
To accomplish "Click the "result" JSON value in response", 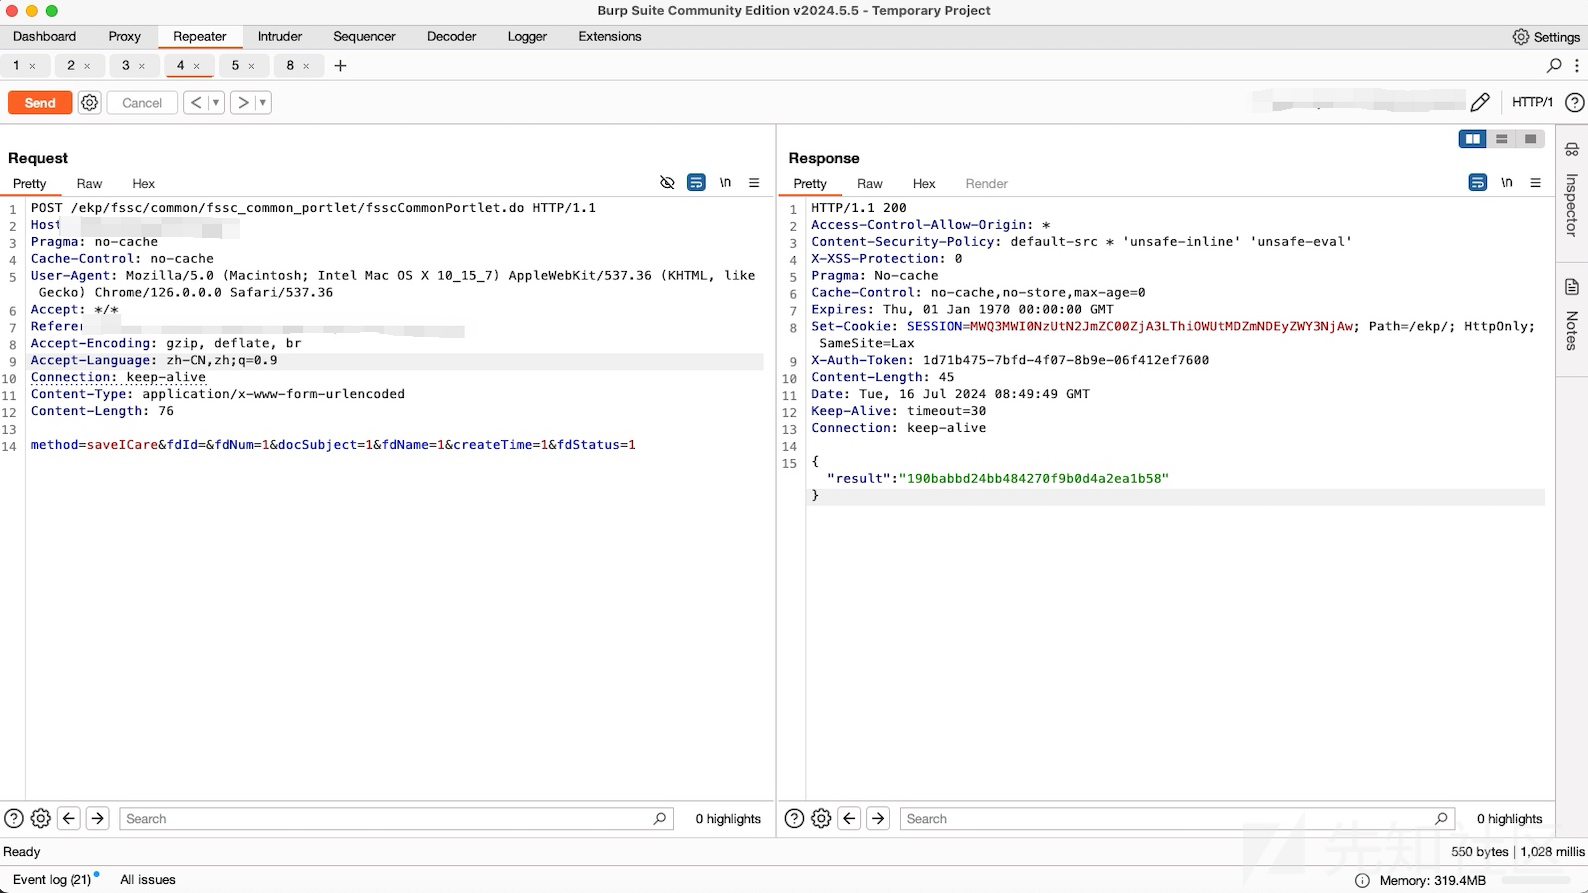I will [1033, 479].
